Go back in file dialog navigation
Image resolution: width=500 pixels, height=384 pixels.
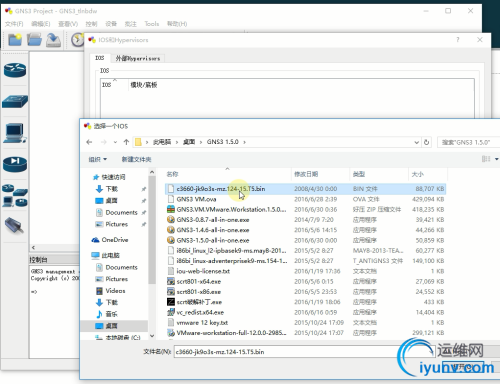click(x=89, y=142)
